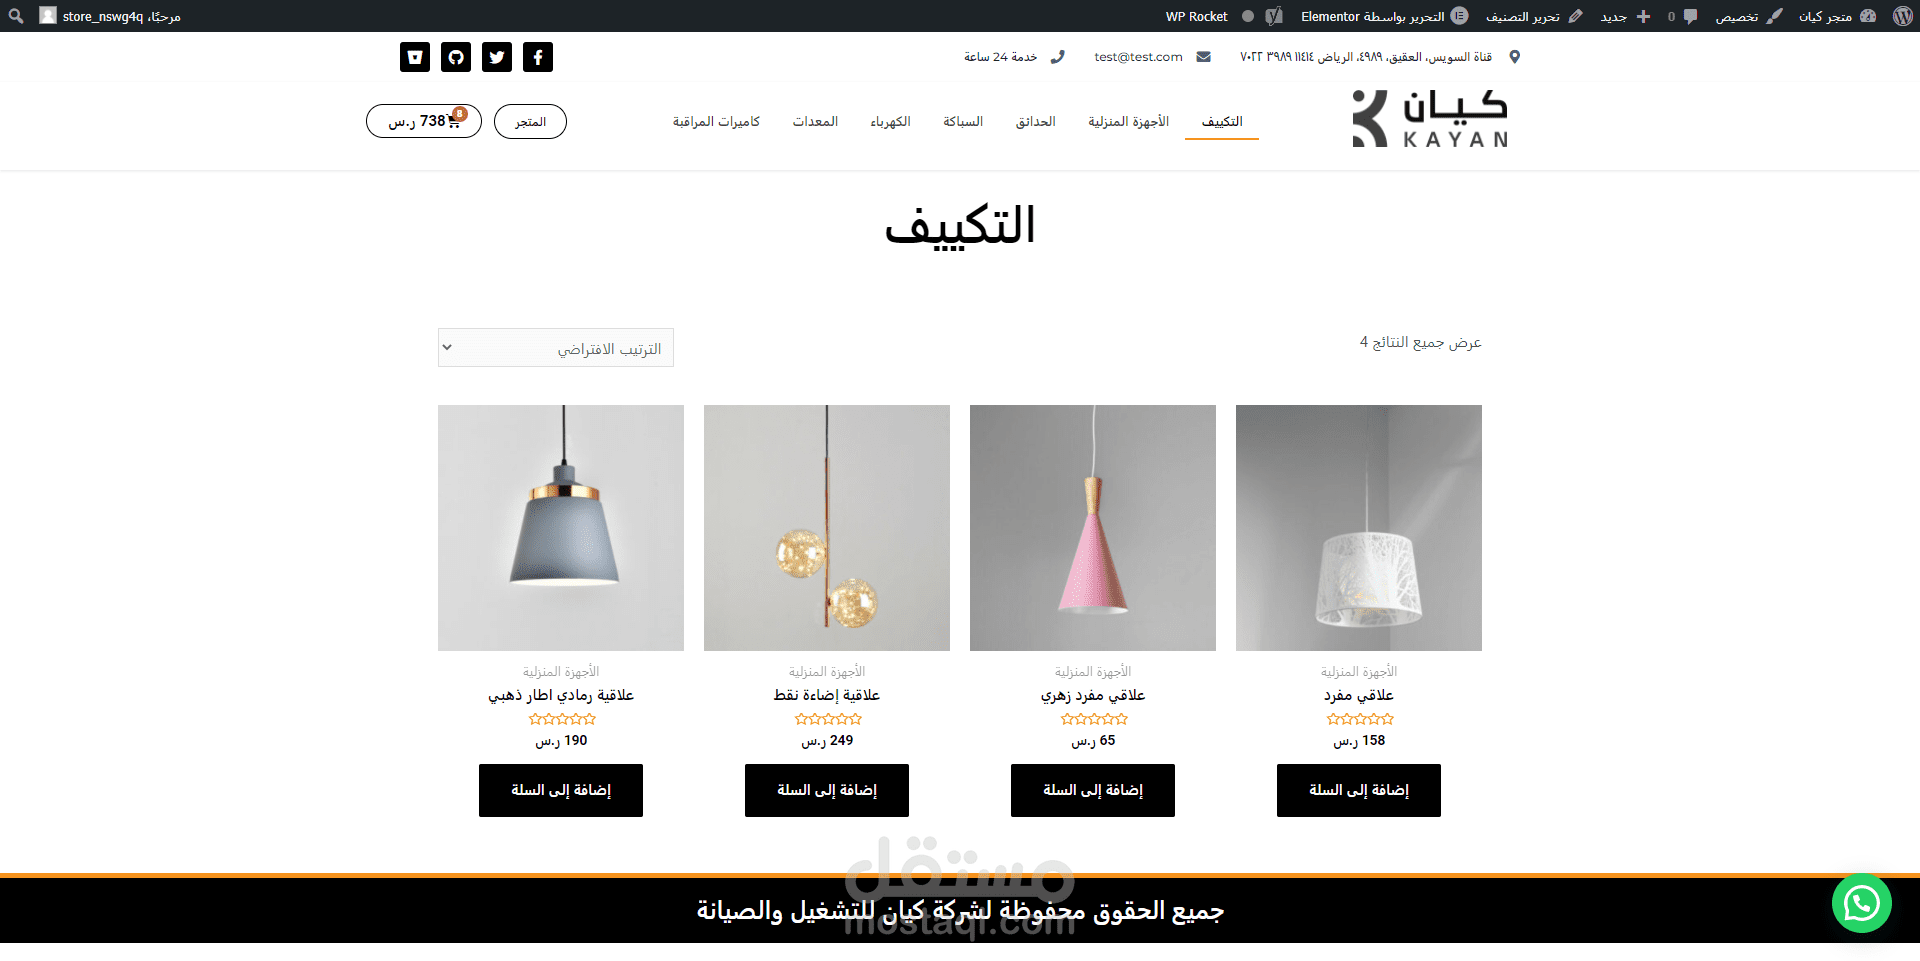This screenshot has height=961, width=1920.
Task: Open the Bitbucket social icon
Action: (x=415, y=57)
